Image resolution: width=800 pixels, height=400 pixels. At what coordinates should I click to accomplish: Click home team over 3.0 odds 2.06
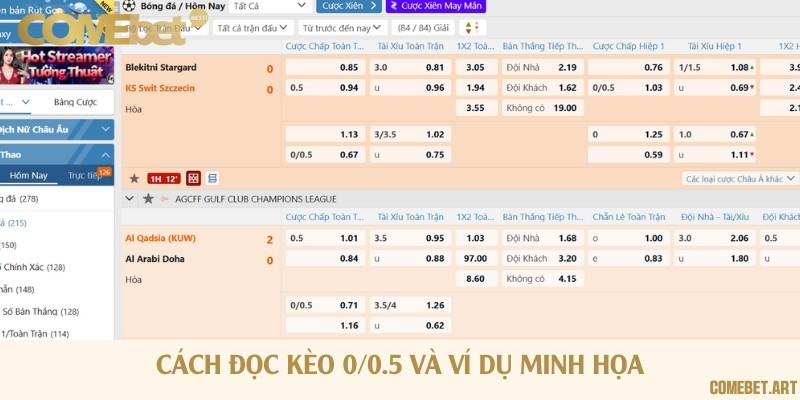[x=715, y=238]
